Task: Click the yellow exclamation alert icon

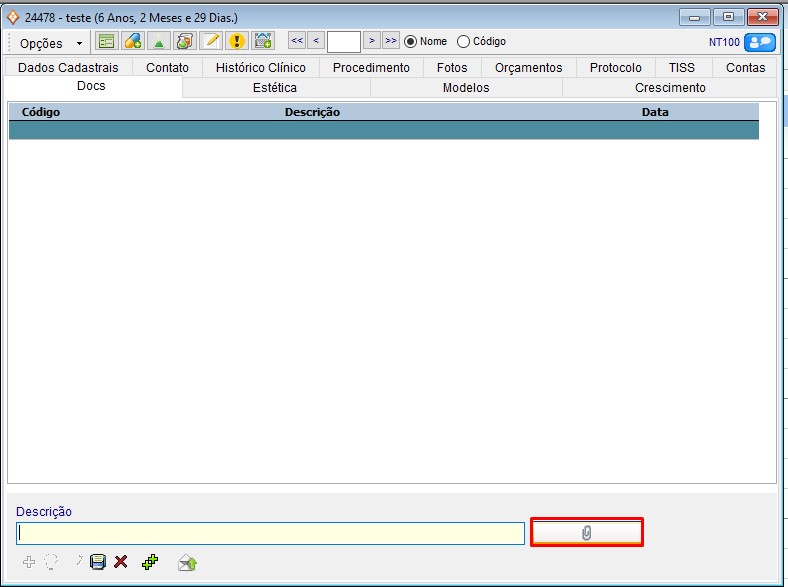Action: coord(237,41)
